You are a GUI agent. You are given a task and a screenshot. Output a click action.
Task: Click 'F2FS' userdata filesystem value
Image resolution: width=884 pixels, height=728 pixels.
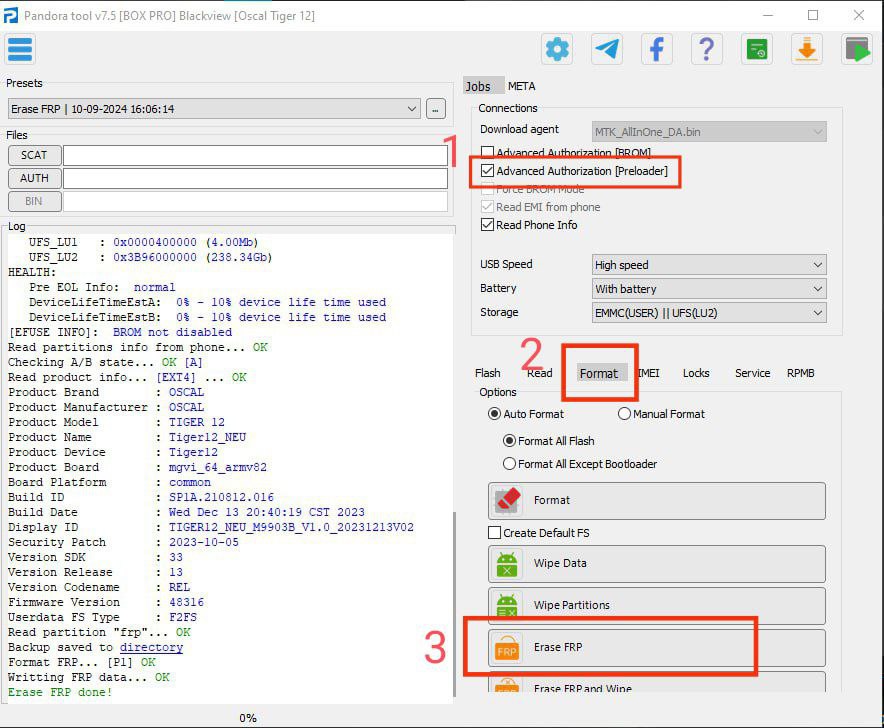click(183, 617)
